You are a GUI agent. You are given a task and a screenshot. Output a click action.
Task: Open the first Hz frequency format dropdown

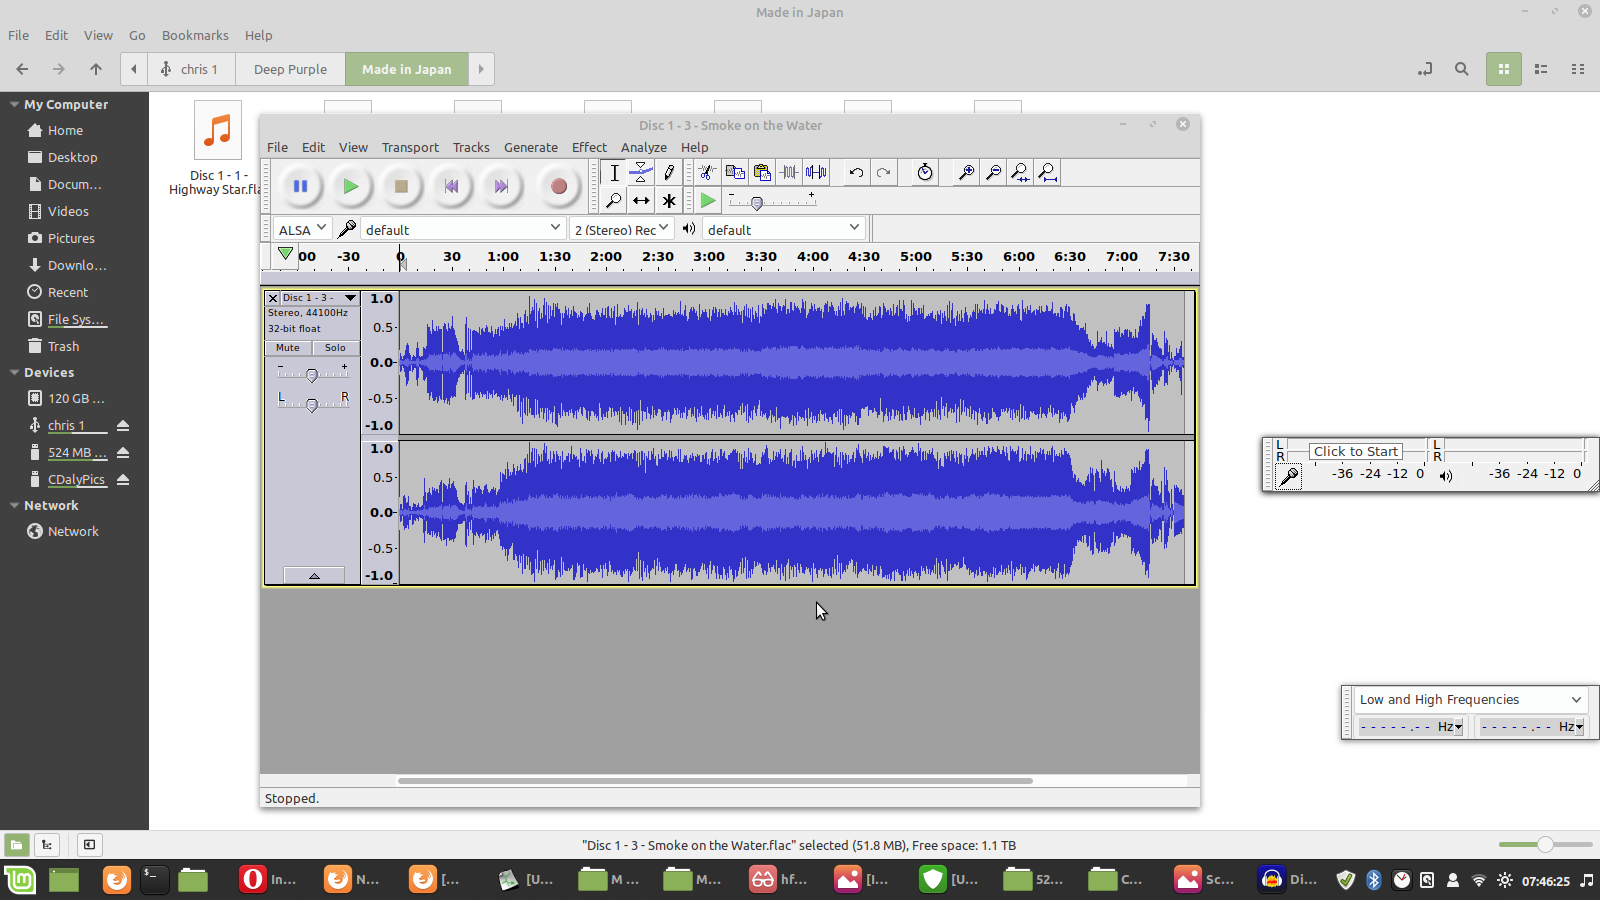coord(1459,727)
